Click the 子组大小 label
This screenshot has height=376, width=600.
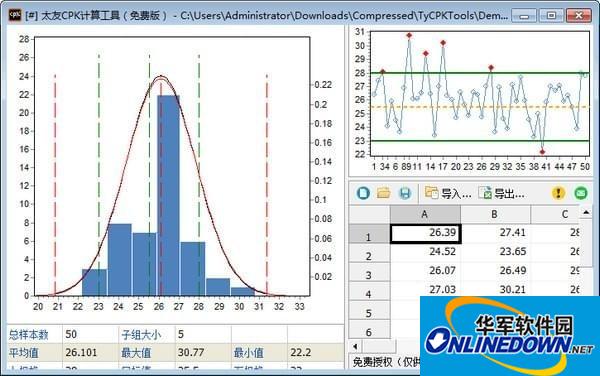point(141,335)
